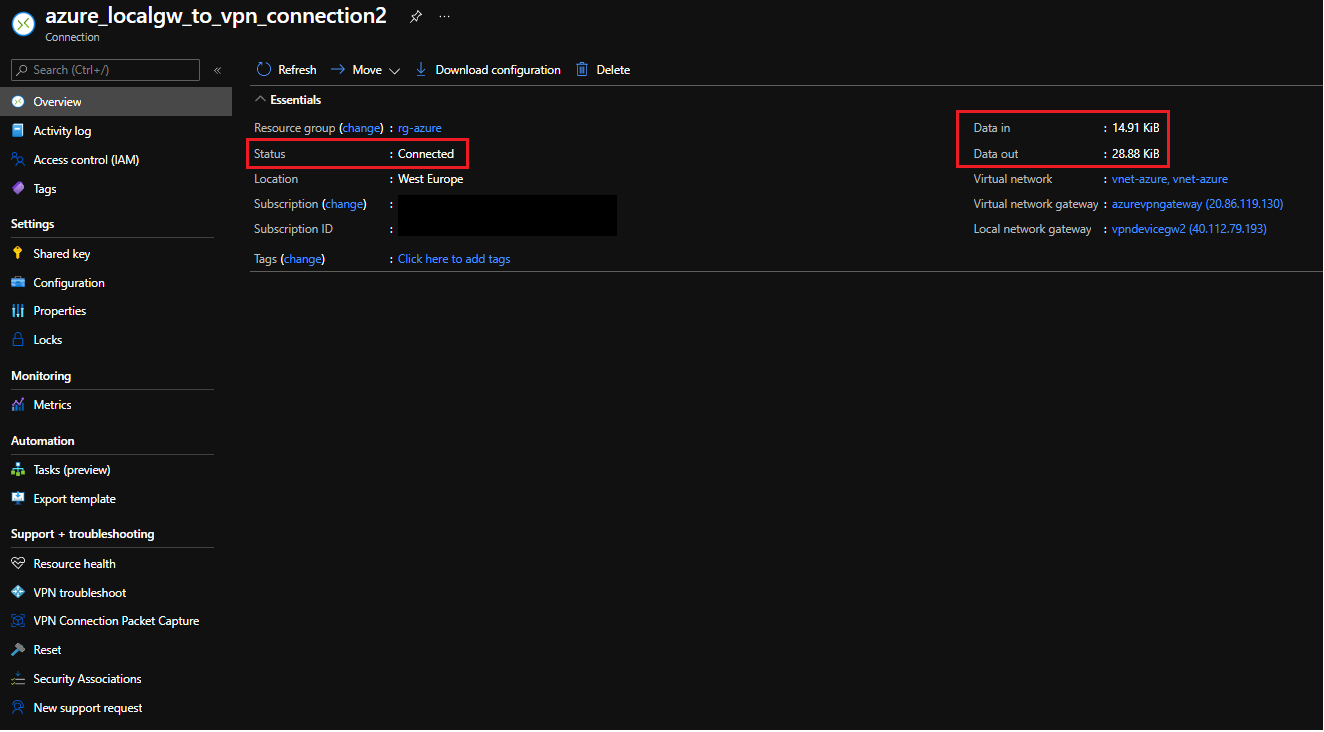The height and width of the screenshot is (732, 1324).
Task: Click the Data in 14.91 KiB value
Action: coord(1136,128)
